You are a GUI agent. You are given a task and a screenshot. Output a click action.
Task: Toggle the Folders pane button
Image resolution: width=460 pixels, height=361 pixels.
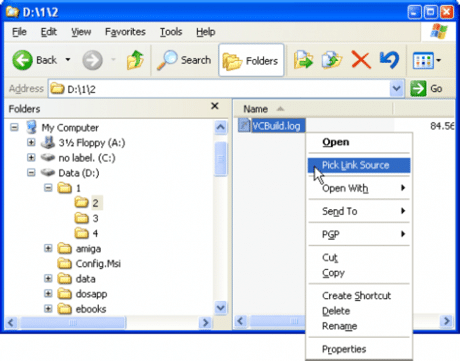(251, 60)
